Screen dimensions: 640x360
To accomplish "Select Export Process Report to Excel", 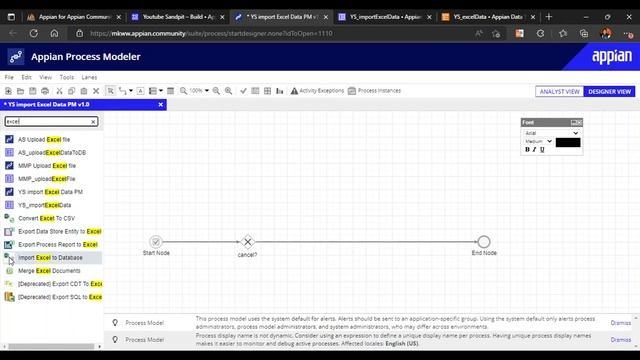I will [x=52, y=244].
